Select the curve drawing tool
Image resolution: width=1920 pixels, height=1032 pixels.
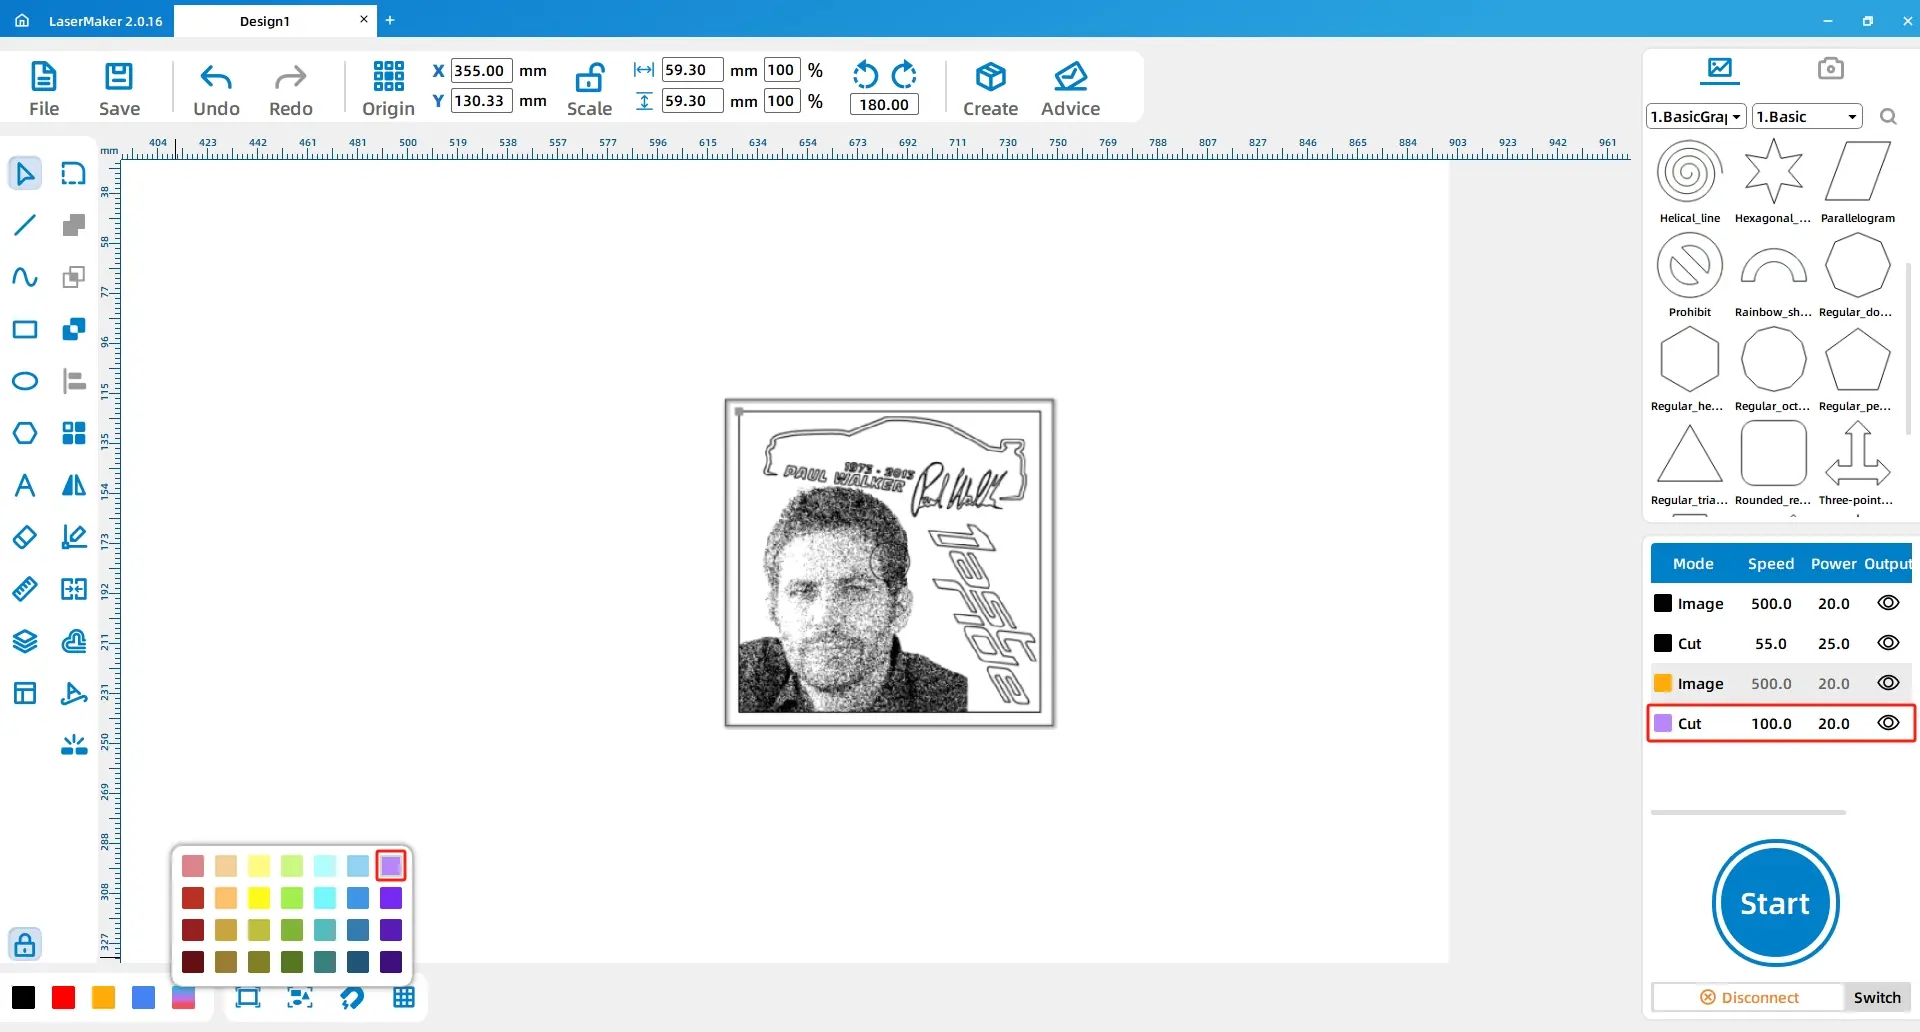pos(25,277)
